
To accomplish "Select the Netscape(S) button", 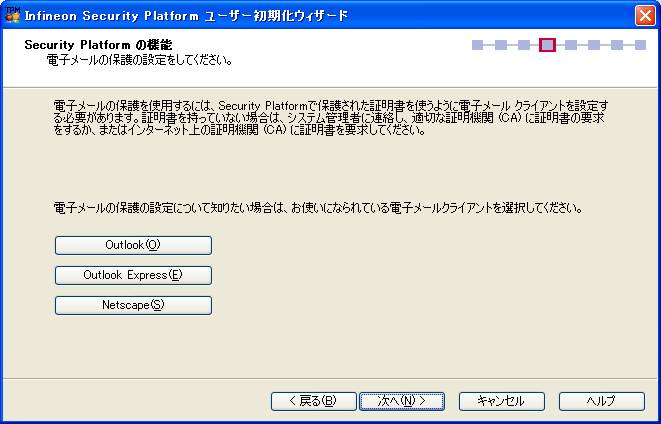I will pyautogui.click(x=133, y=305).
